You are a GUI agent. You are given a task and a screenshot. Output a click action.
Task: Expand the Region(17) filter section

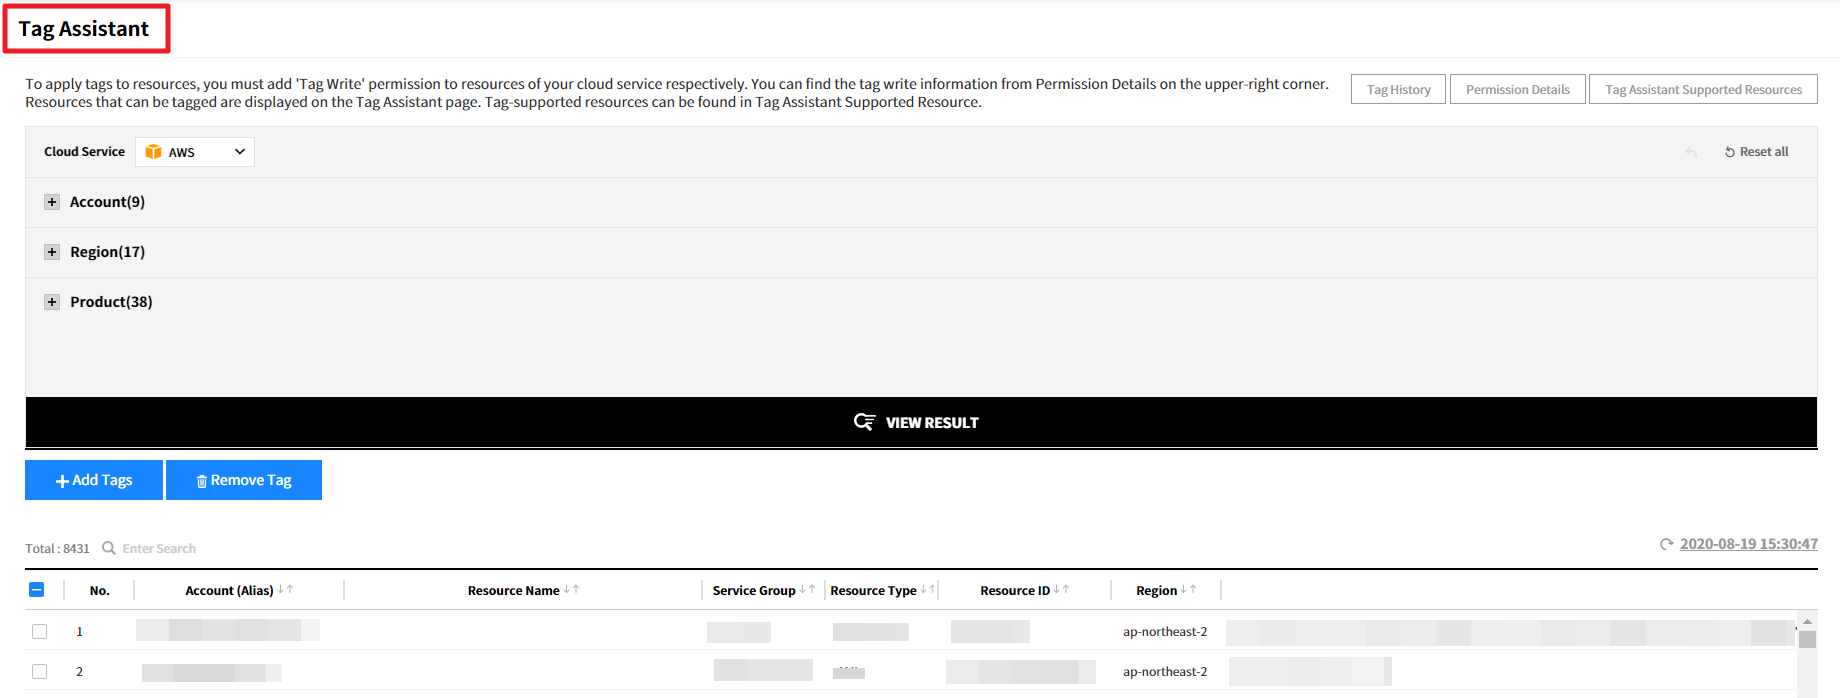(x=52, y=252)
